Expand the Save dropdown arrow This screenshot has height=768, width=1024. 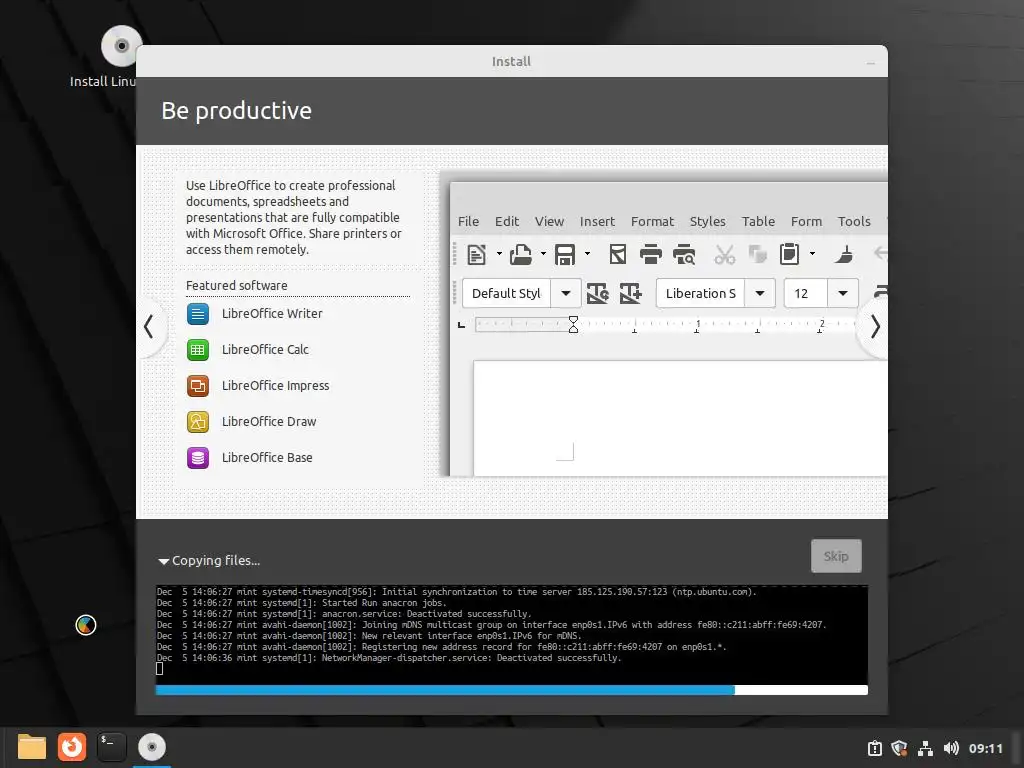click(587, 254)
